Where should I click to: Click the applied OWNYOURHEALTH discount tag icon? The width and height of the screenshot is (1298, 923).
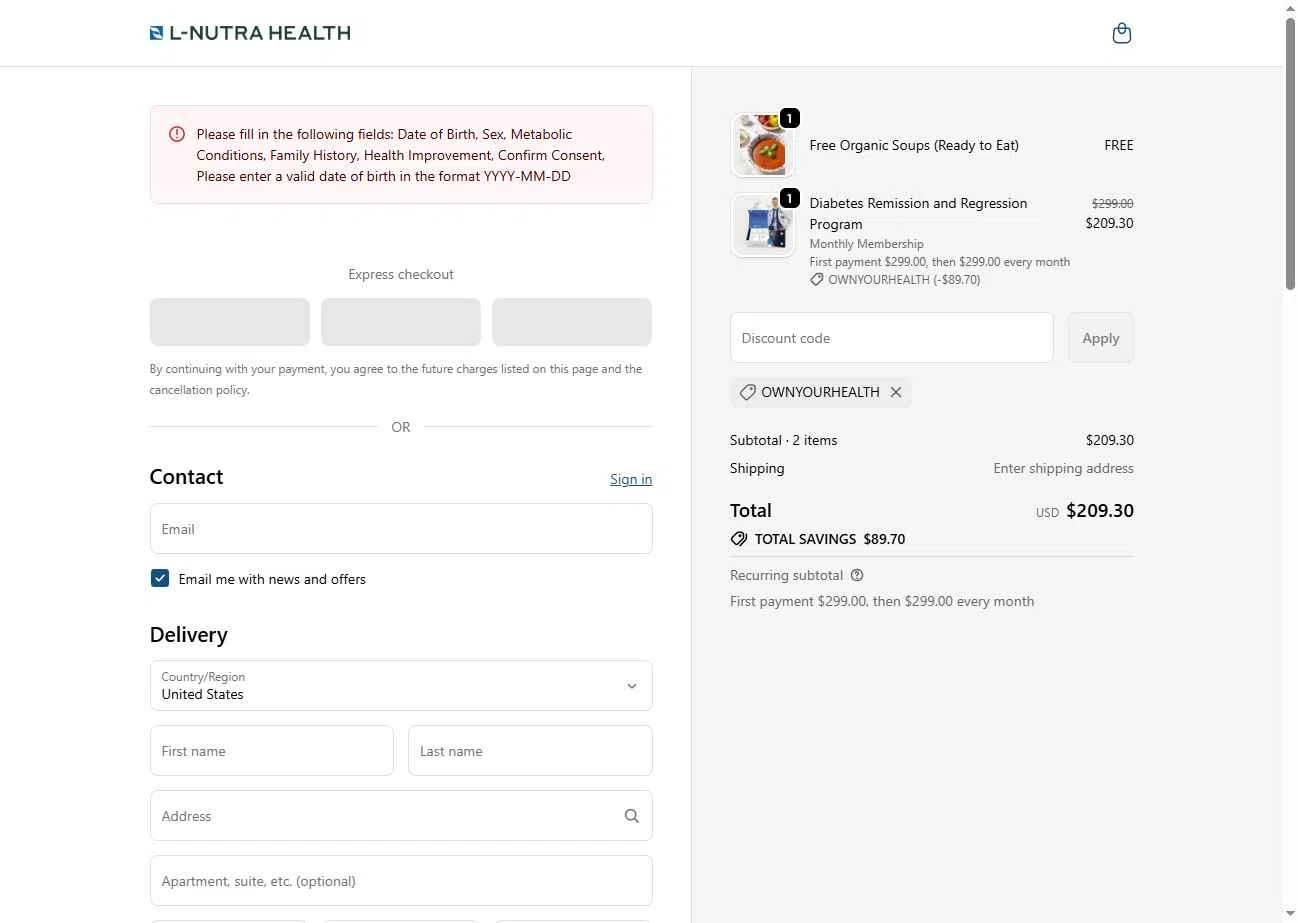(x=747, y=392)
